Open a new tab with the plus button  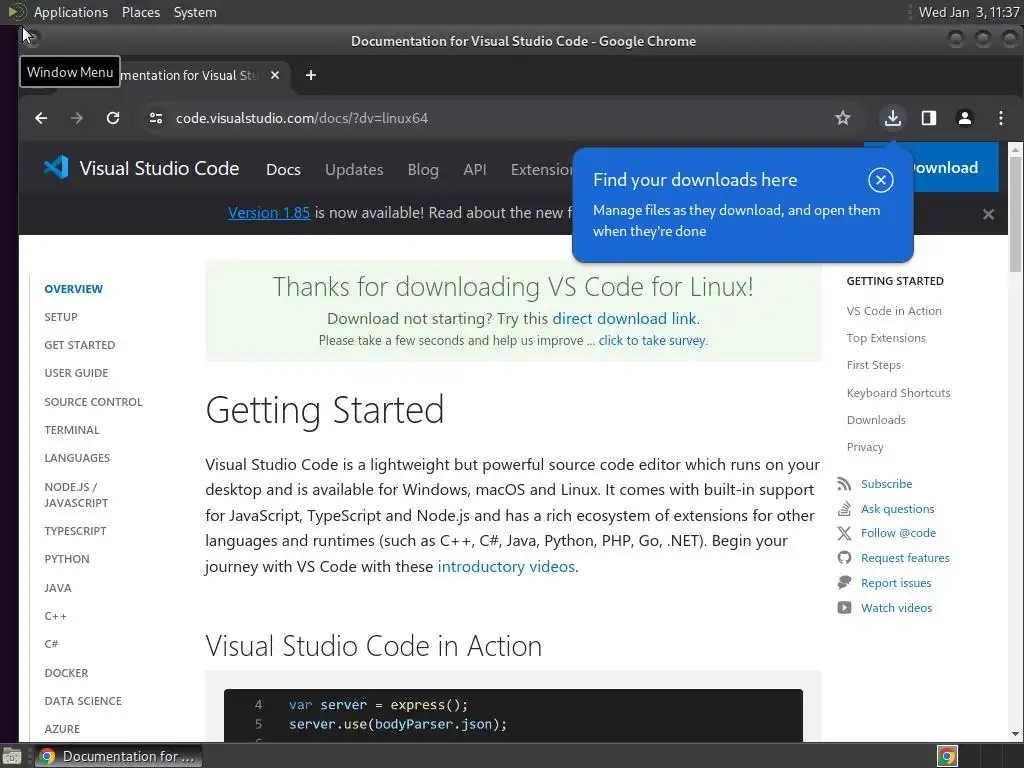coord(311,75)
